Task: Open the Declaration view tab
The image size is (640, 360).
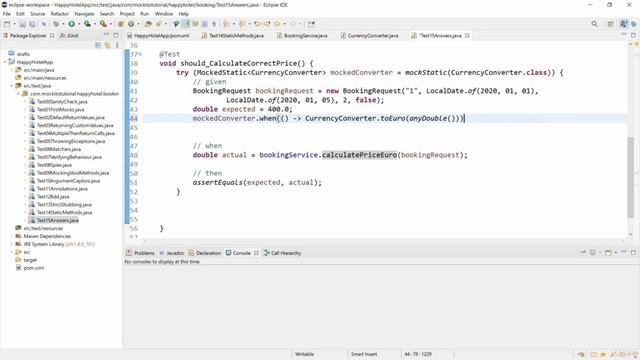Action: click(204, 253)
